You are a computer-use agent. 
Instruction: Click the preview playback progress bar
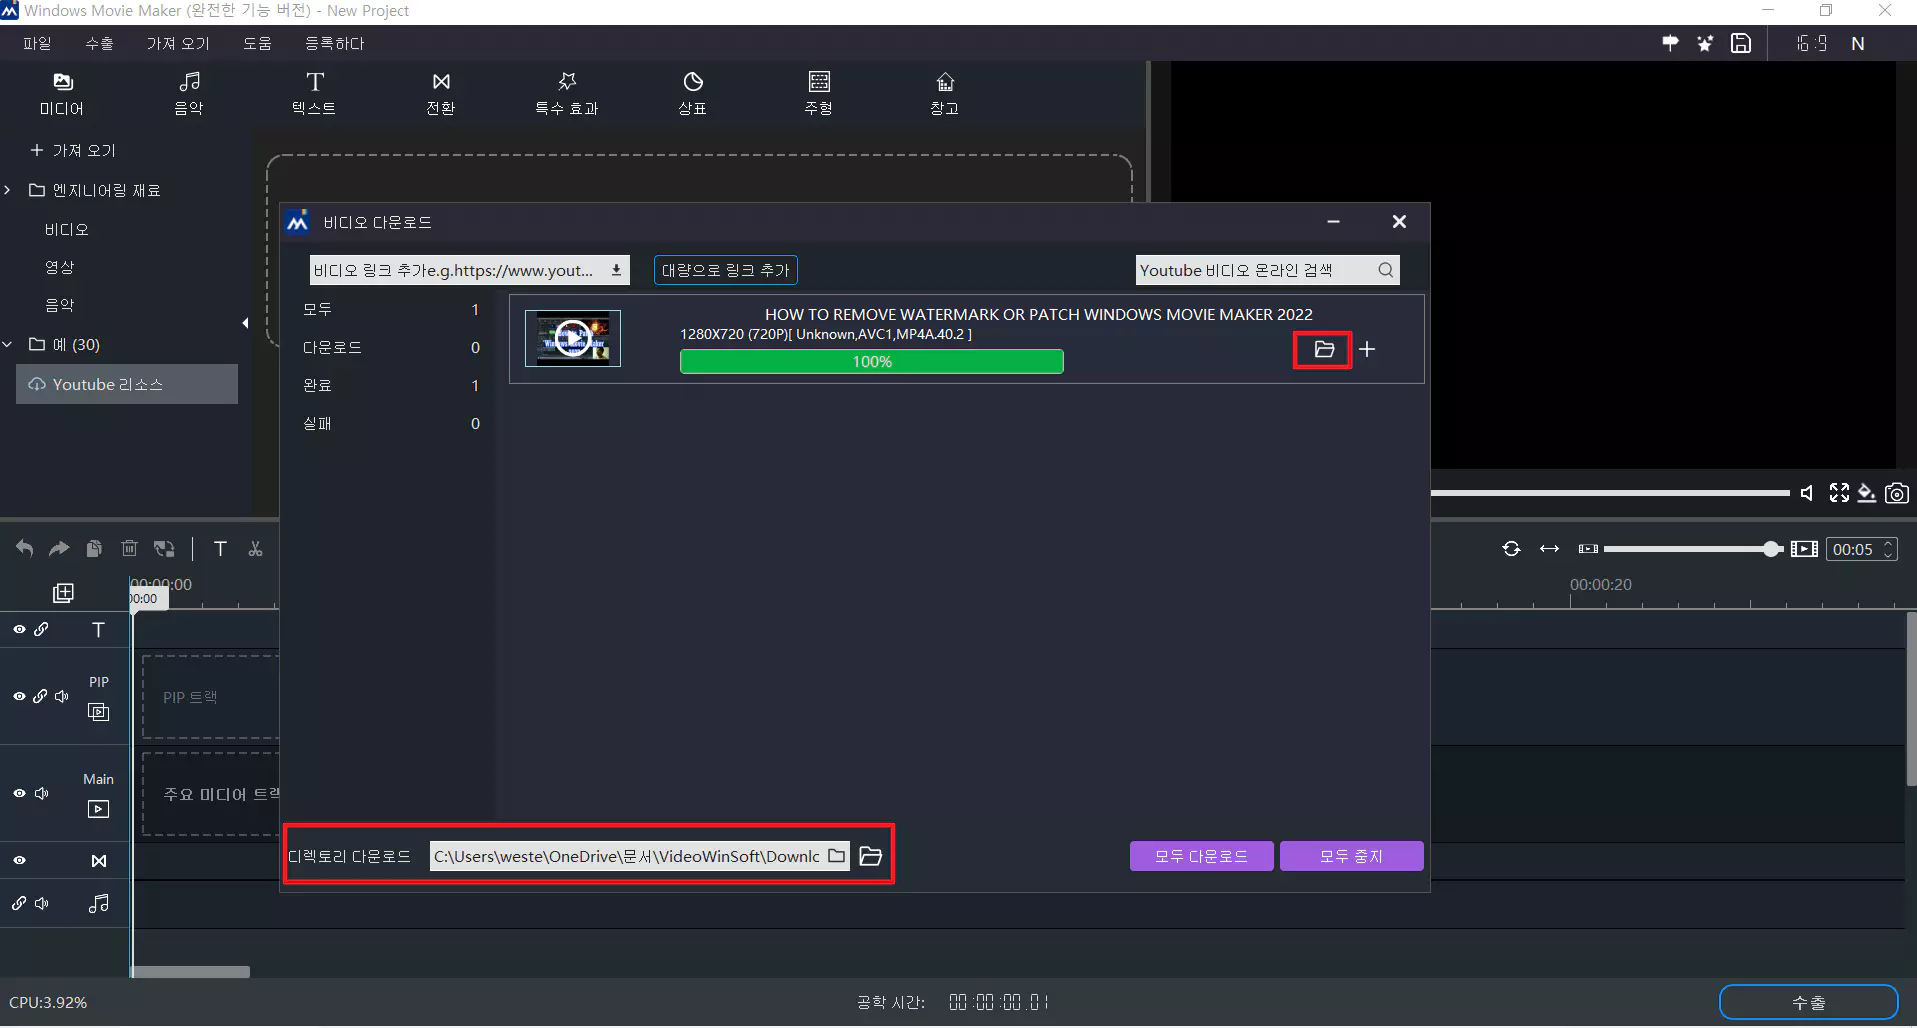click(x=1610, y=492)
